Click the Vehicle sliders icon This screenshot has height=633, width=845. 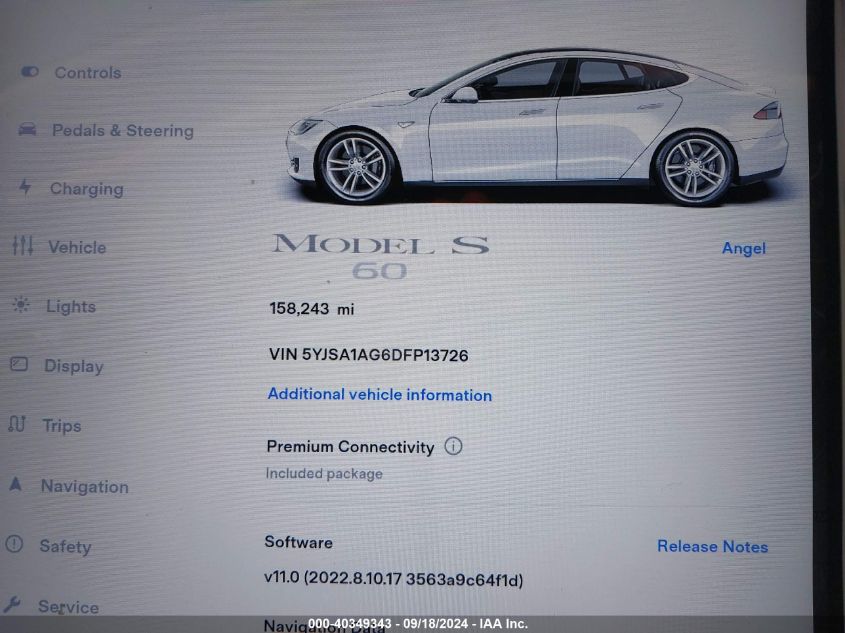[23, 246]
